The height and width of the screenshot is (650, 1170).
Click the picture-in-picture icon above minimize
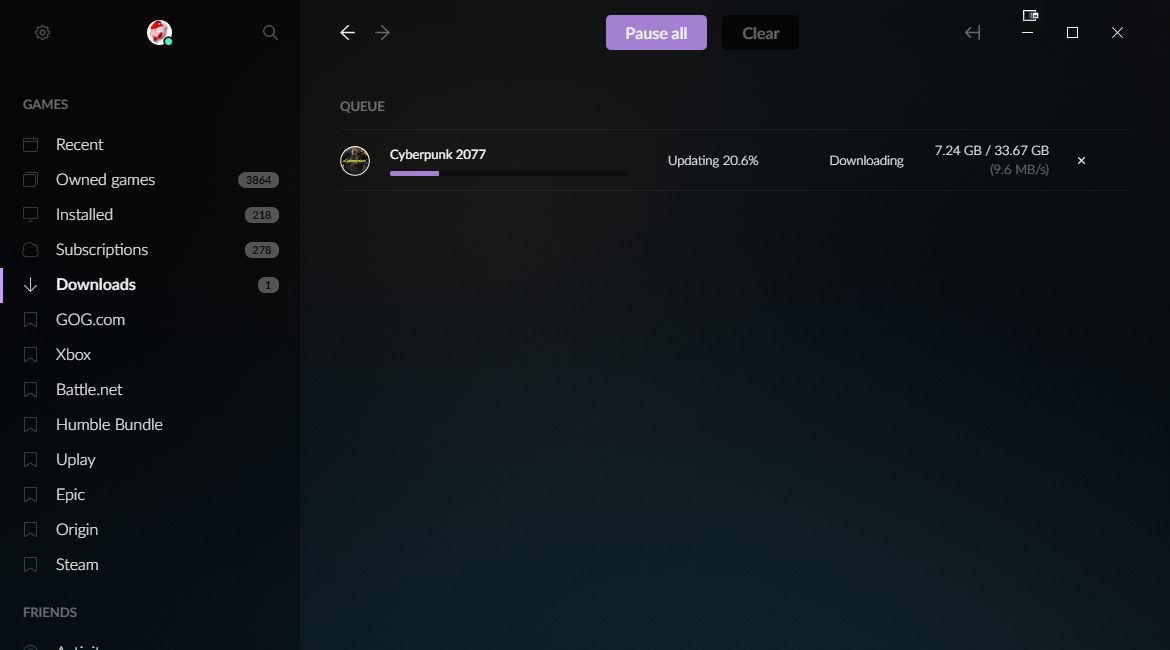tap(1030, 15)
